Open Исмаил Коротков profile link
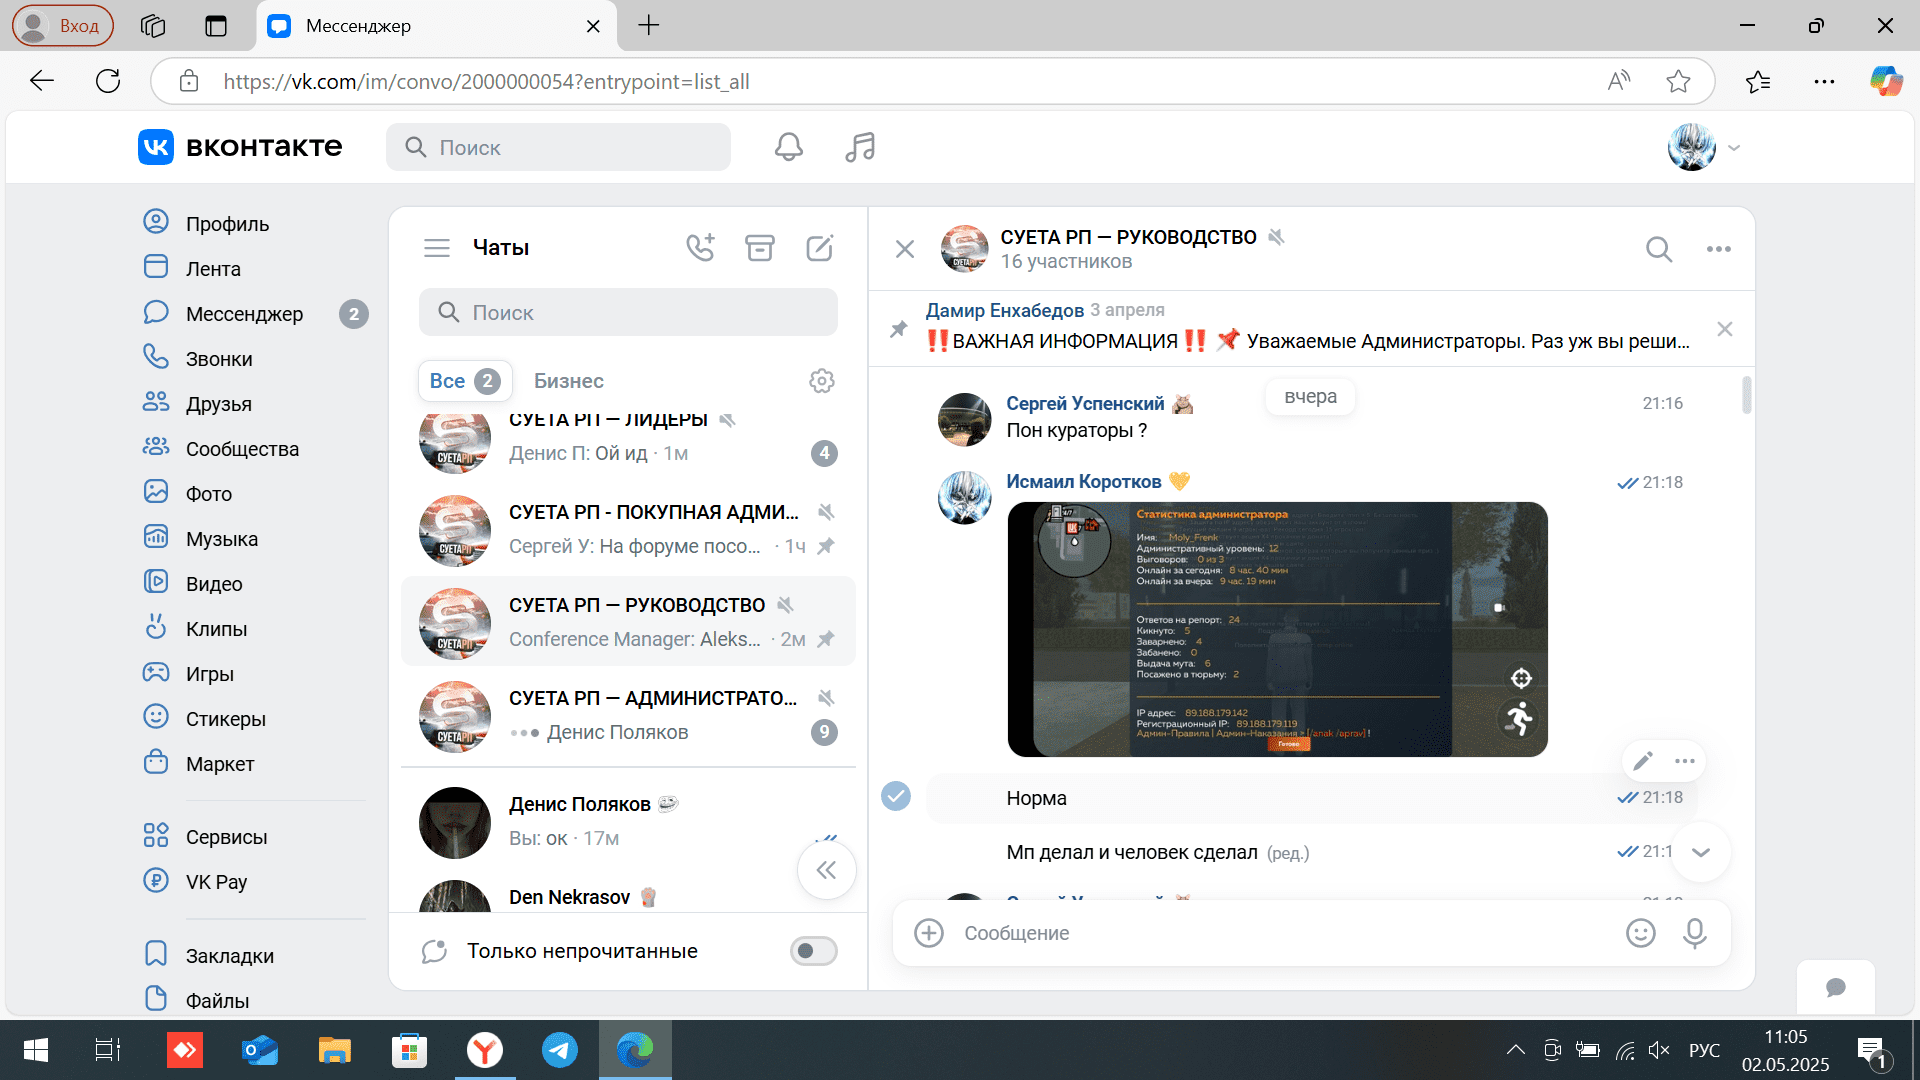Screen dimensions: 1920x1080 click(x=1083, y=481)
